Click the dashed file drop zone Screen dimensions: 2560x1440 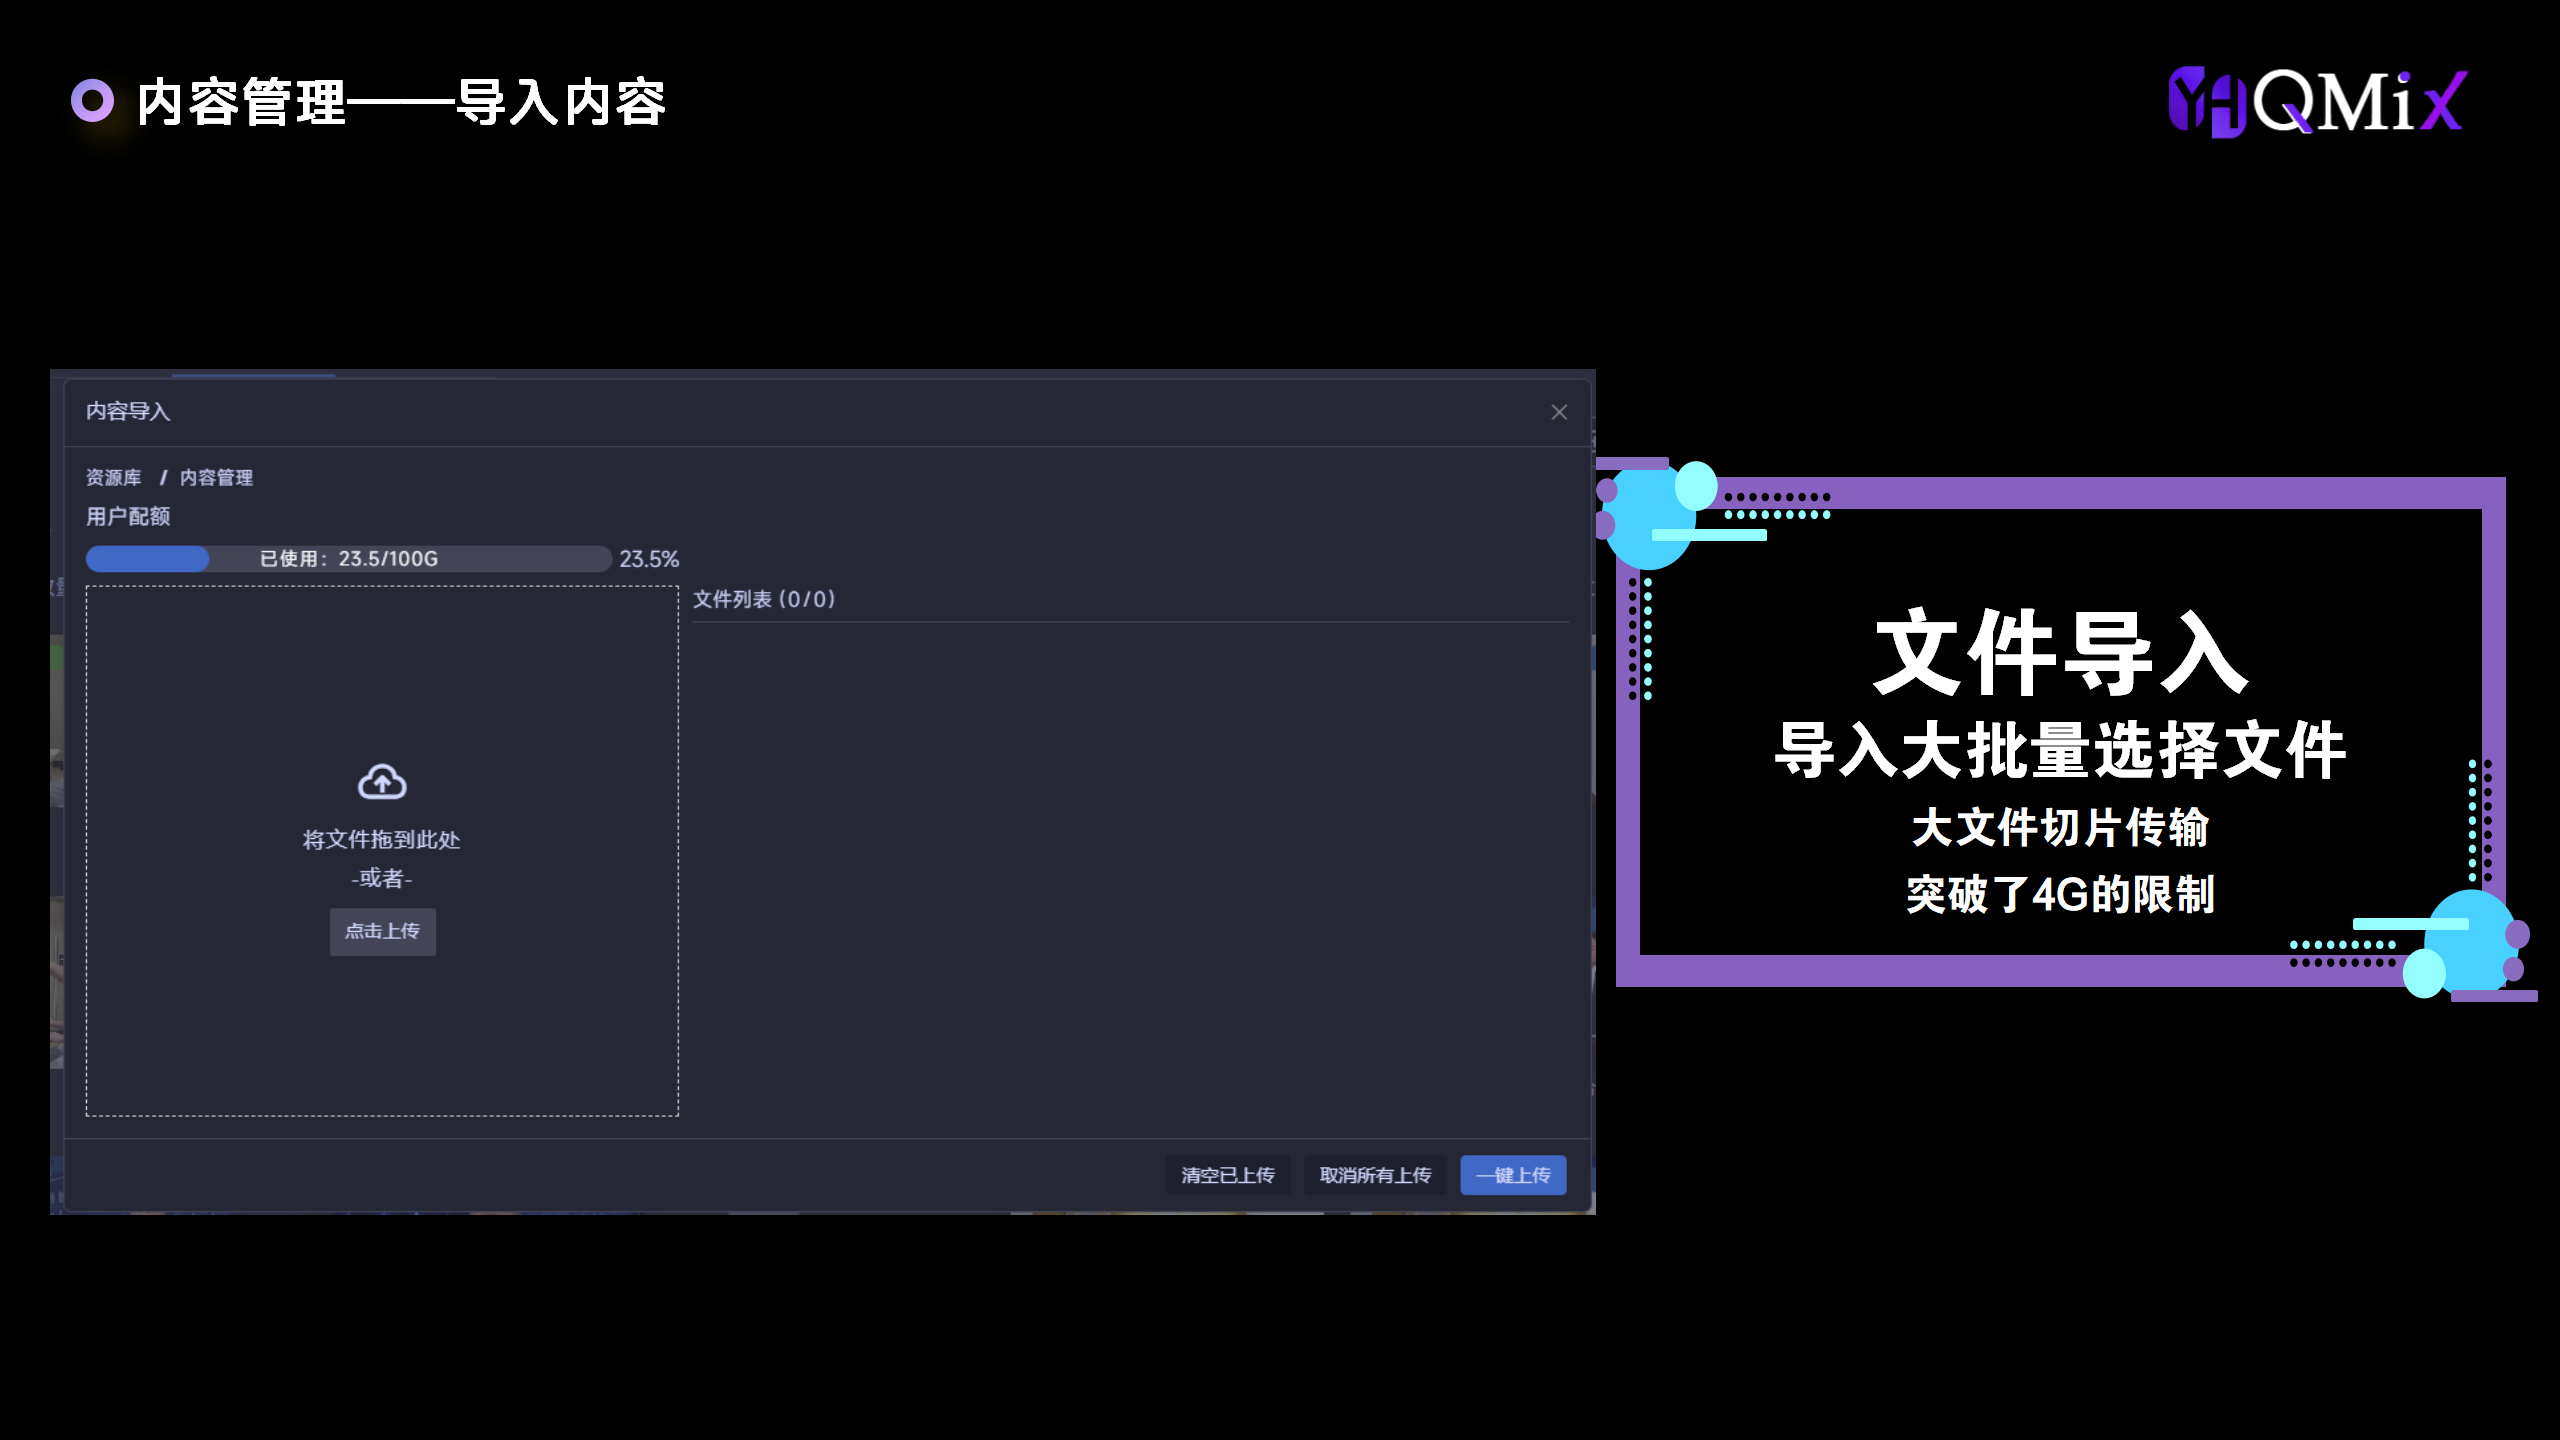point(382,1030)
